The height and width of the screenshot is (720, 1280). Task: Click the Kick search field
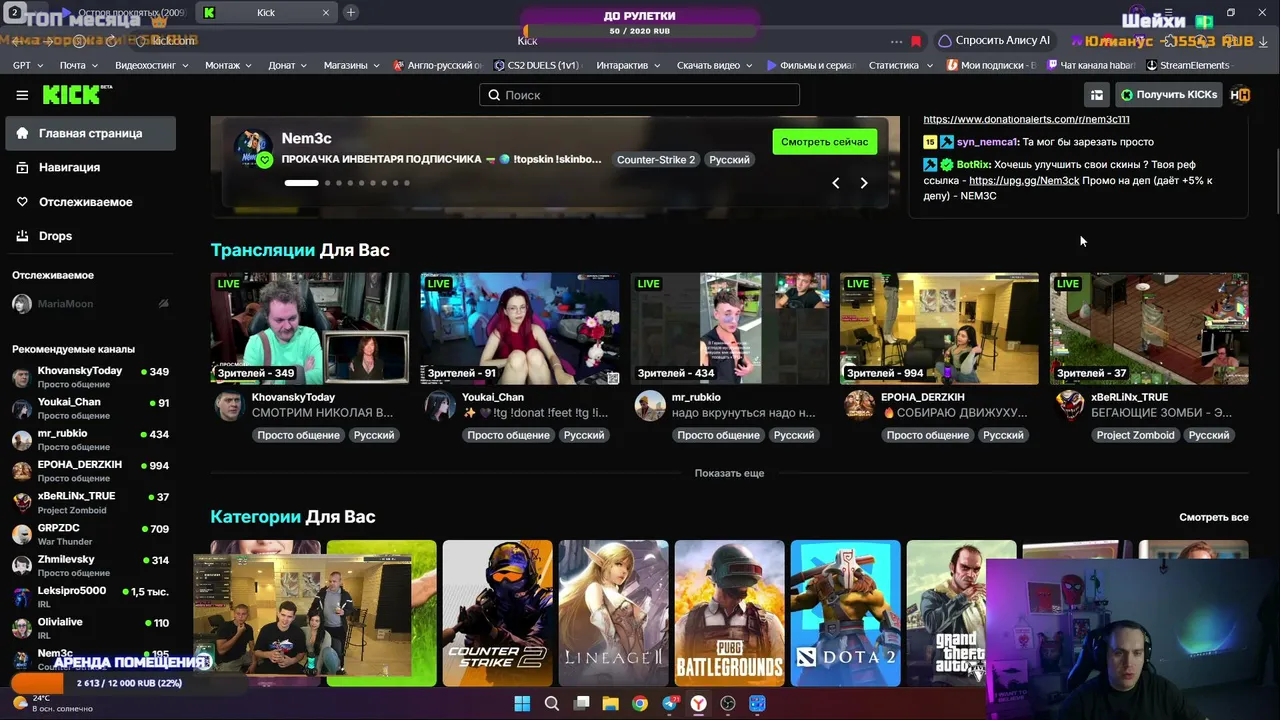click(x=640, y=95)
